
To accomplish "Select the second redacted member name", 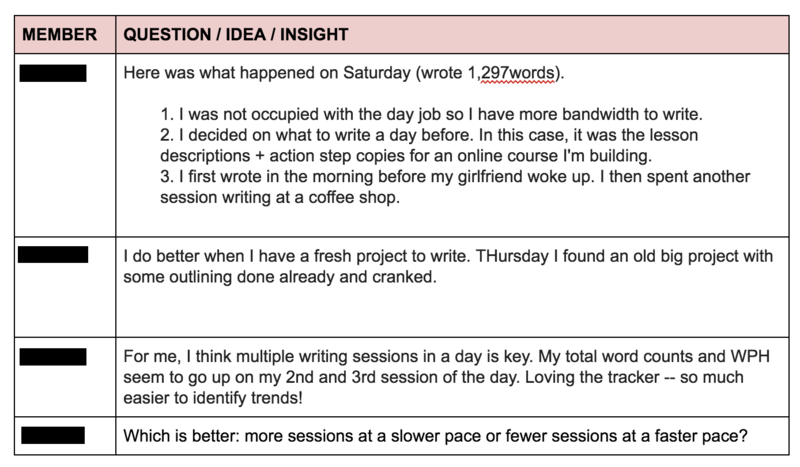I will click(53, 254).
